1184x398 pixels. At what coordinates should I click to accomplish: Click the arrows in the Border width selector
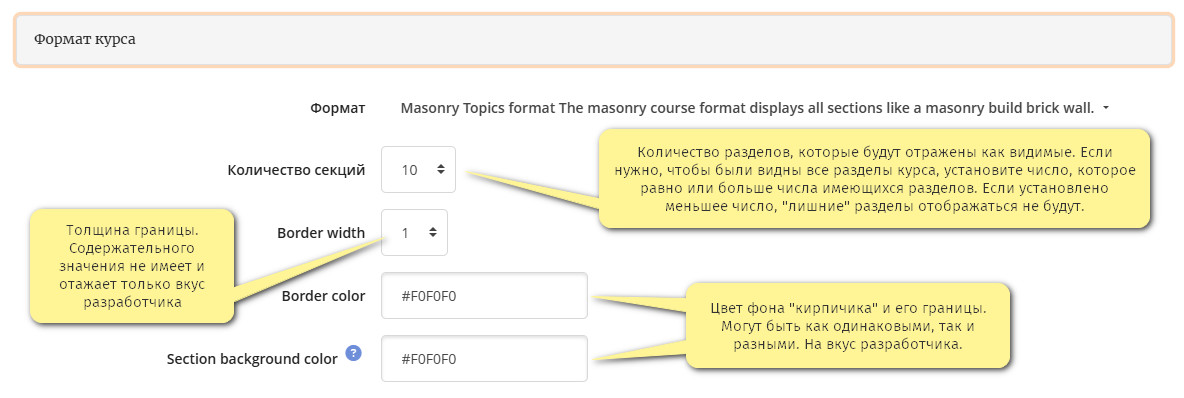pos(433,233)
